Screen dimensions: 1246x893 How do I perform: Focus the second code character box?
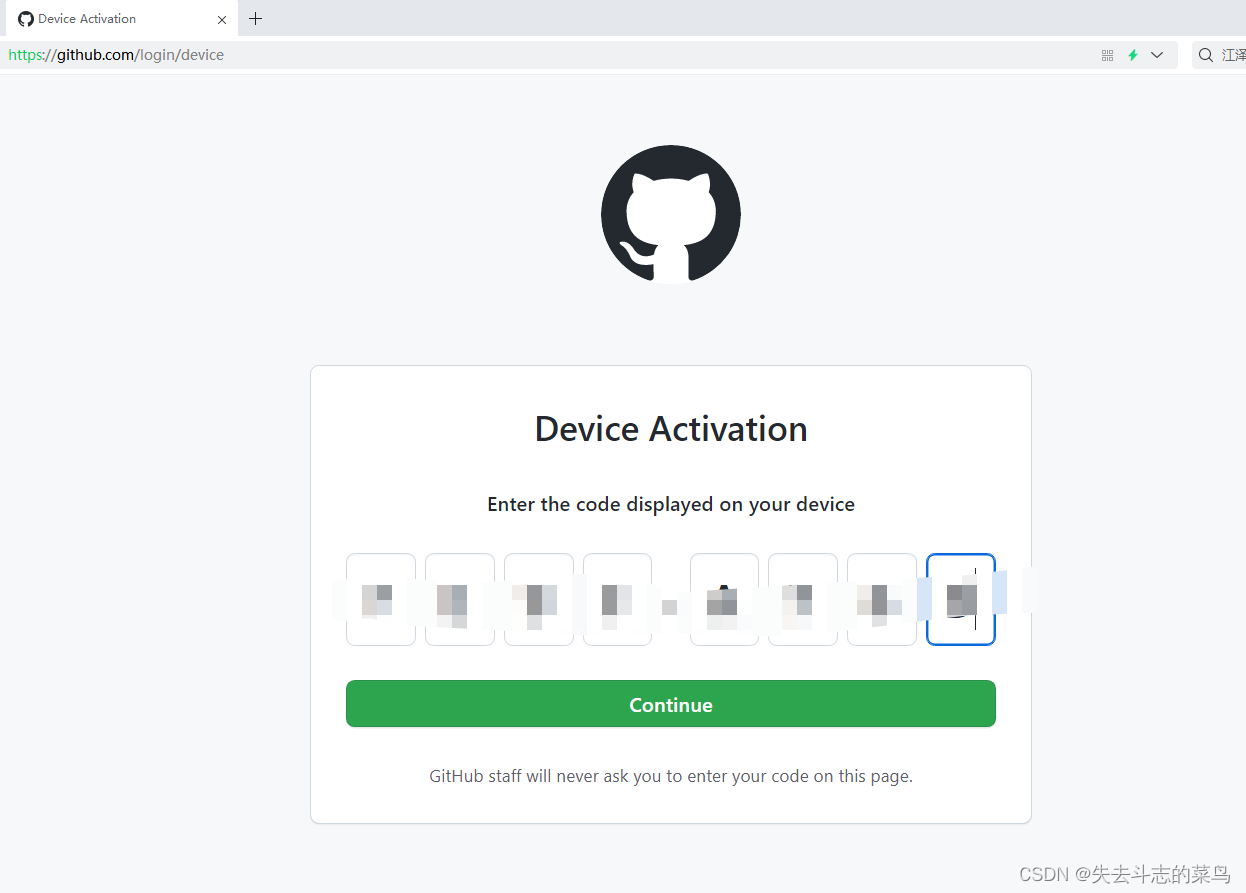click(x=460, y=599)
